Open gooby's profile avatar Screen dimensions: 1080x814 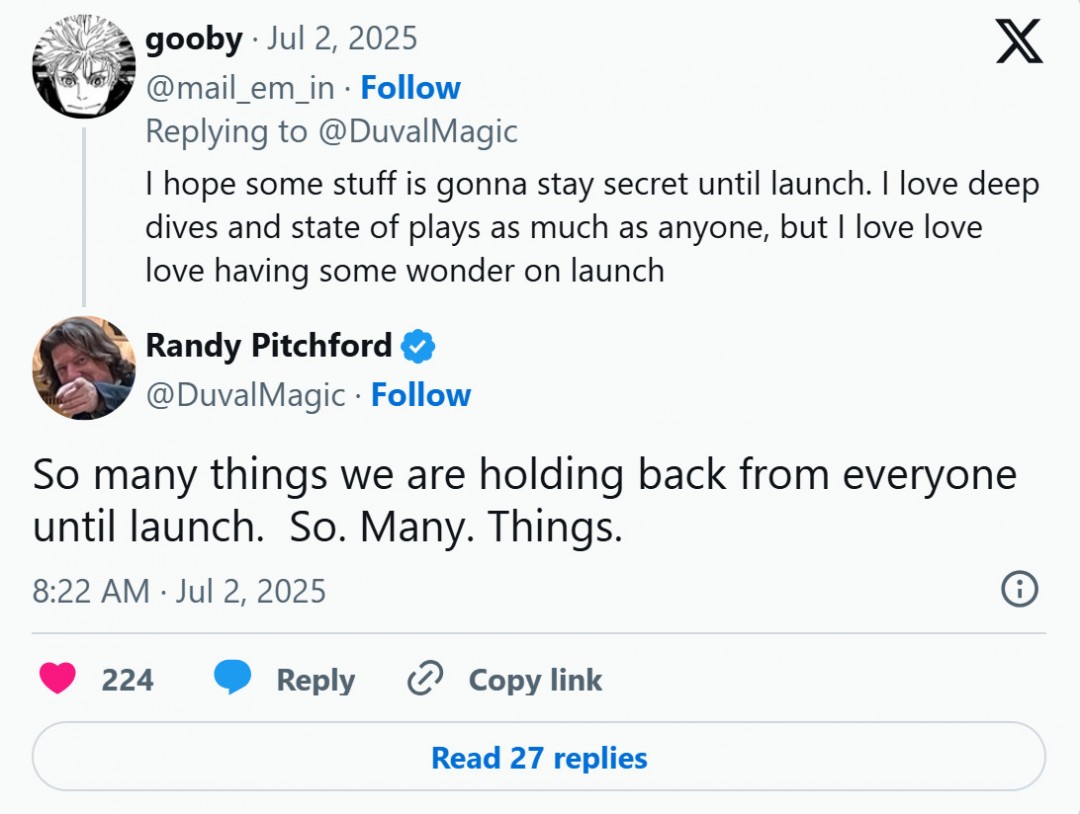point(83,68)
